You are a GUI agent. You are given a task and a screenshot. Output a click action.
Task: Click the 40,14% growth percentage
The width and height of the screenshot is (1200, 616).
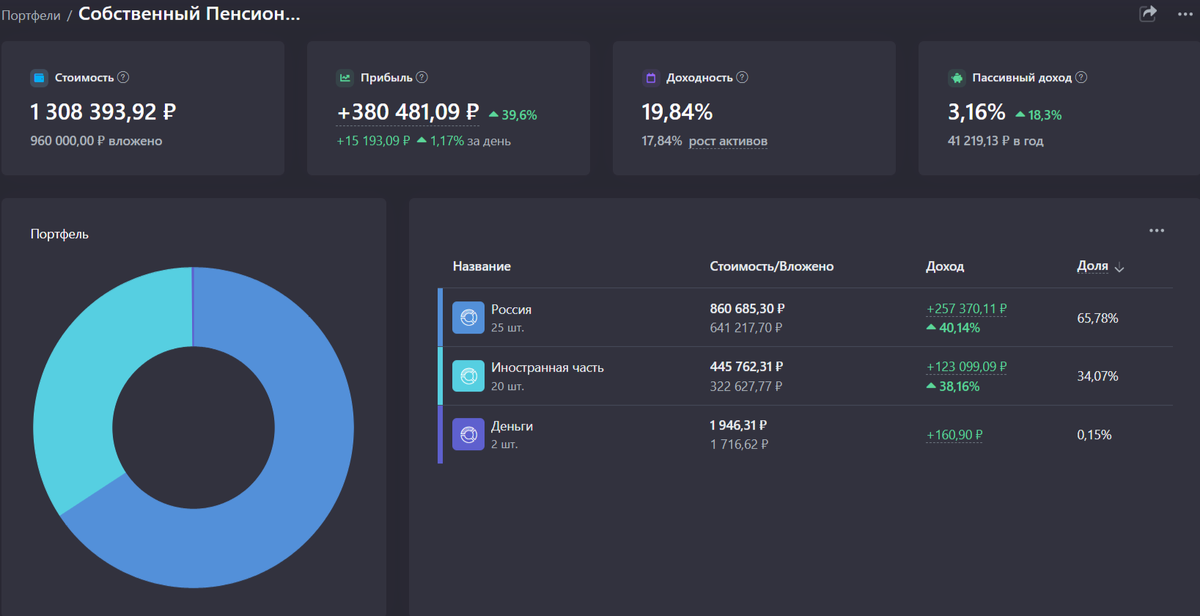pyautogui.click(x=960, y=327)
